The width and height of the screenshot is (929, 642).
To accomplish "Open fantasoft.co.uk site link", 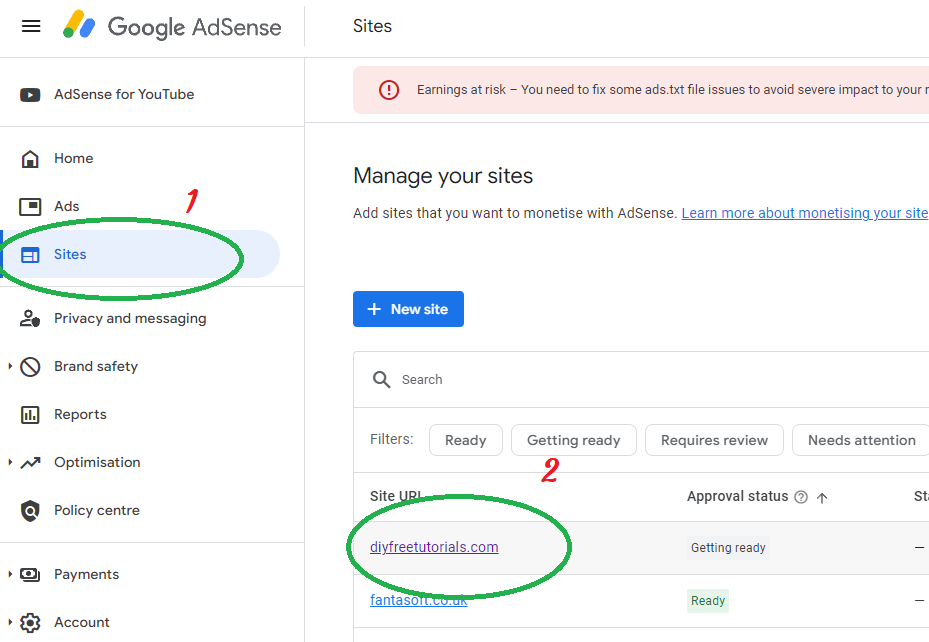I will click(x=418, y=601).
